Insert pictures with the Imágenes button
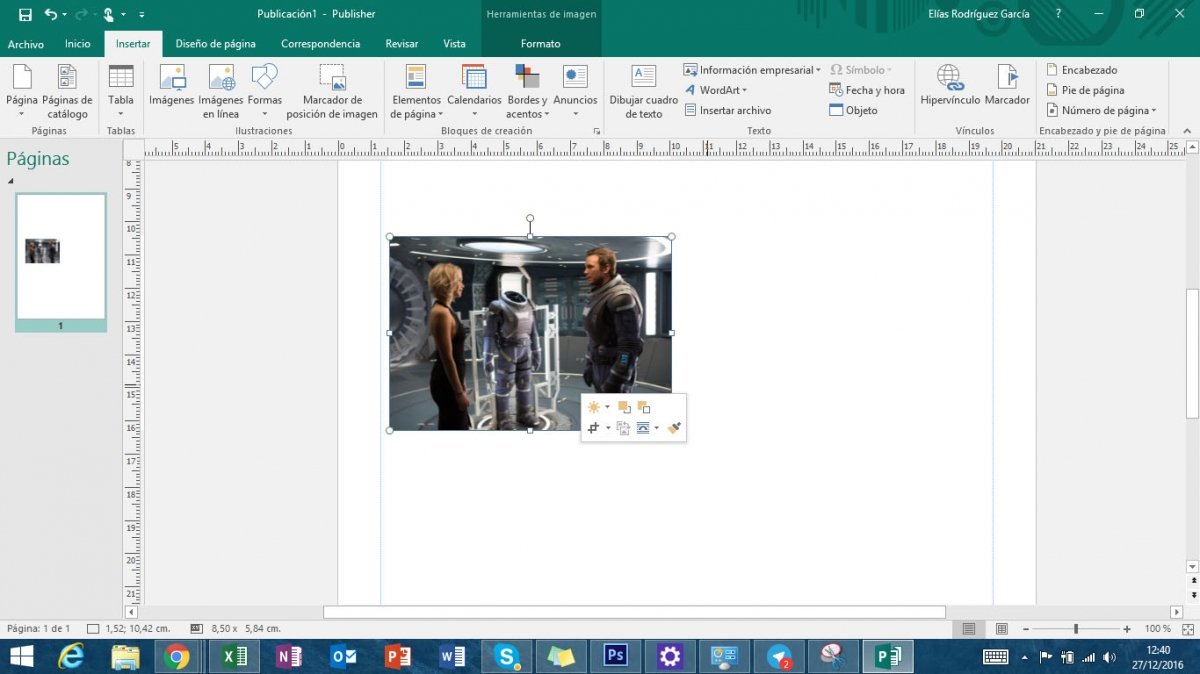The image size is (1200, 674). coord(172,85)
